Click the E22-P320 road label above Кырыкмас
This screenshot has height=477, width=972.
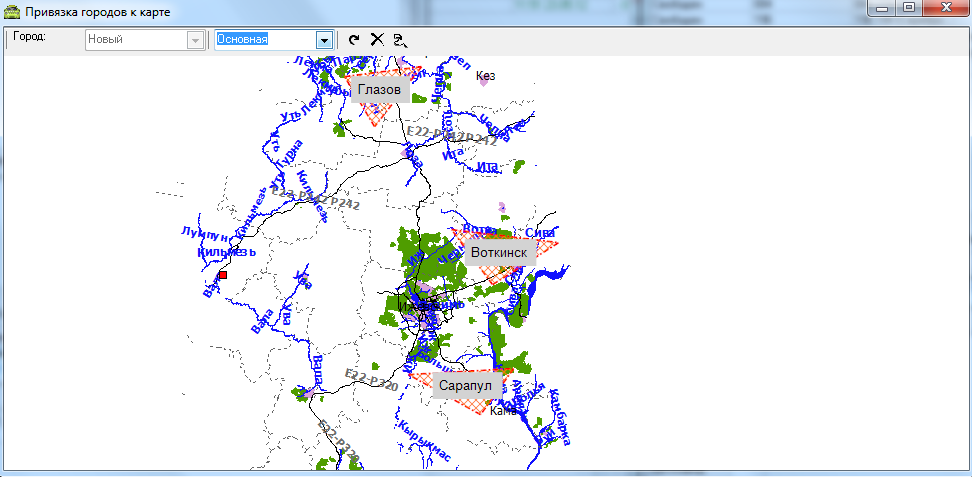tap(371, 380)
